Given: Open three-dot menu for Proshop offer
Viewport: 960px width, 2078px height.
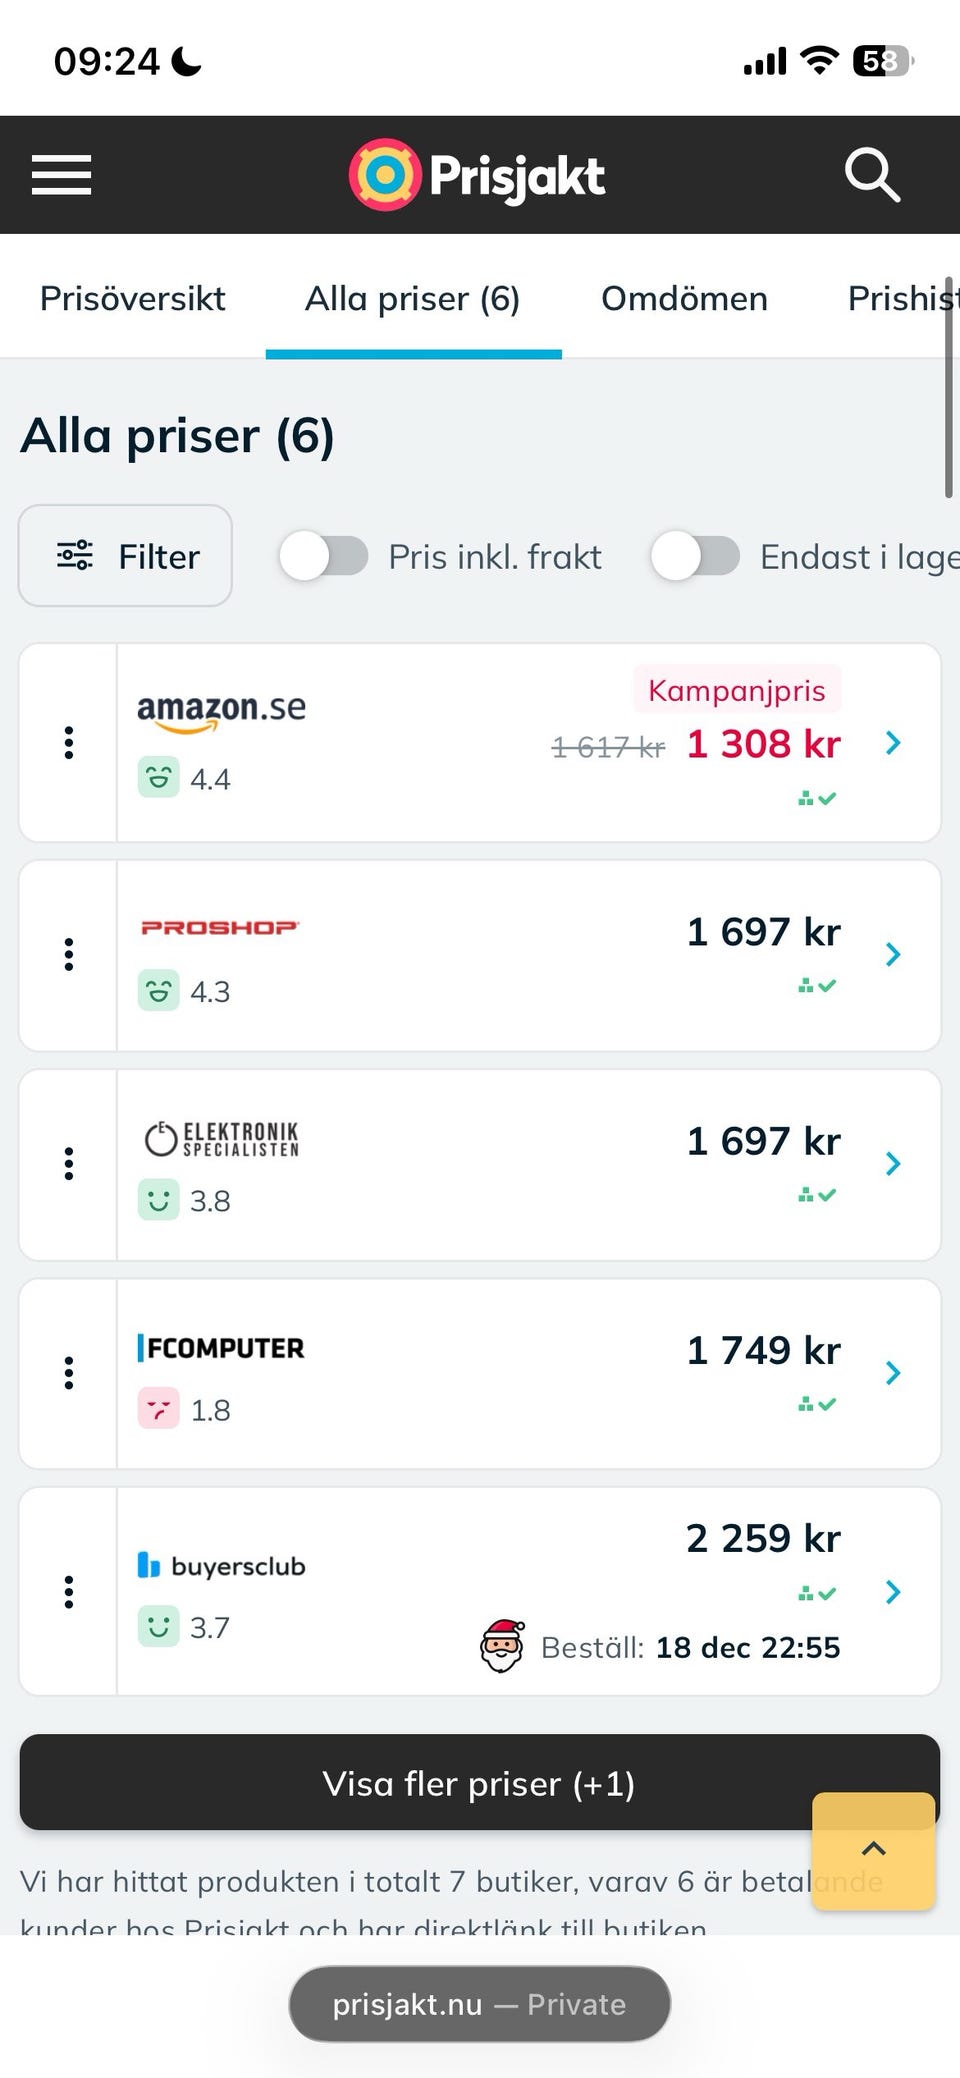Looking at the screenshot, I should pos(69,955).
